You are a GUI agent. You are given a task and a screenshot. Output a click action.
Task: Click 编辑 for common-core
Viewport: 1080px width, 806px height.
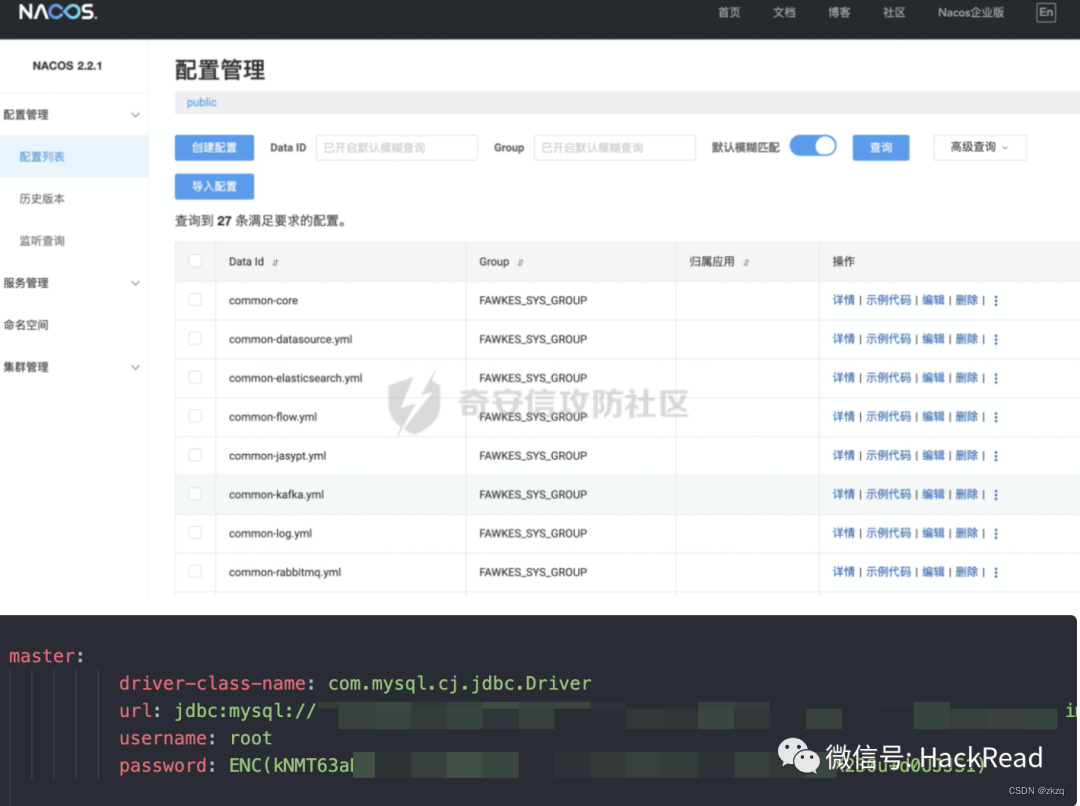(933, 300)
